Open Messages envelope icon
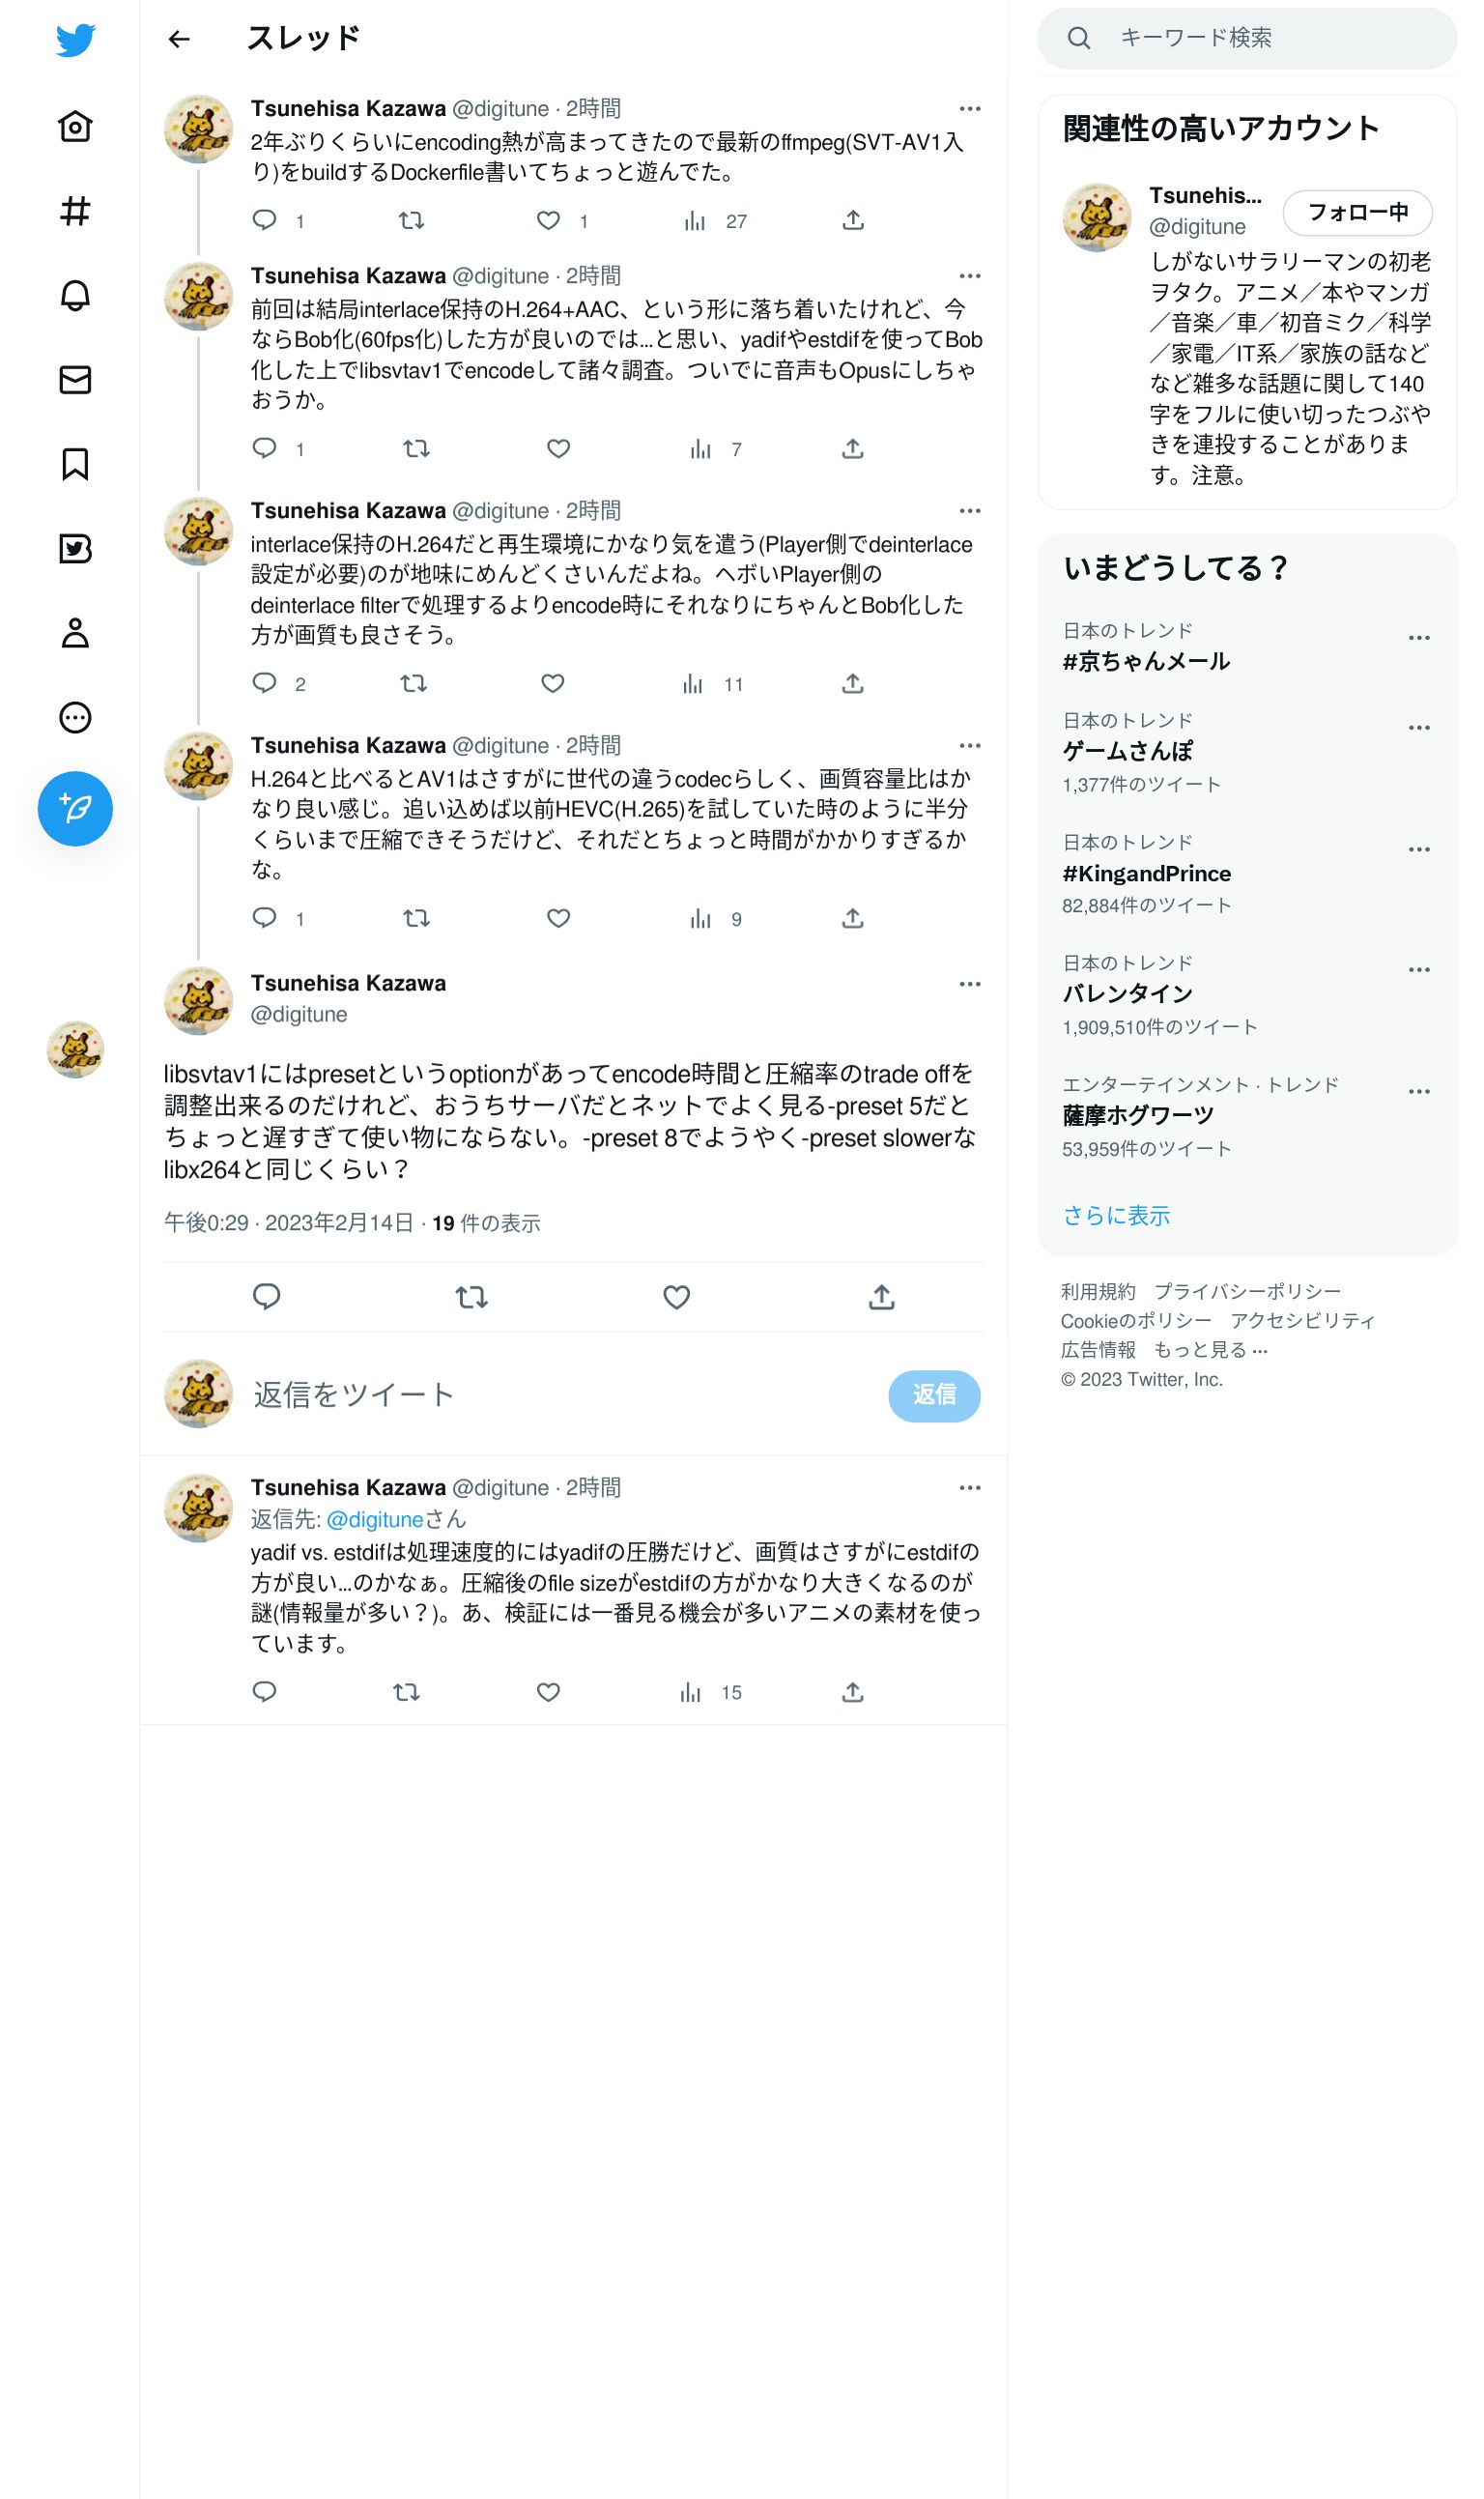 [x=75, y=380]
